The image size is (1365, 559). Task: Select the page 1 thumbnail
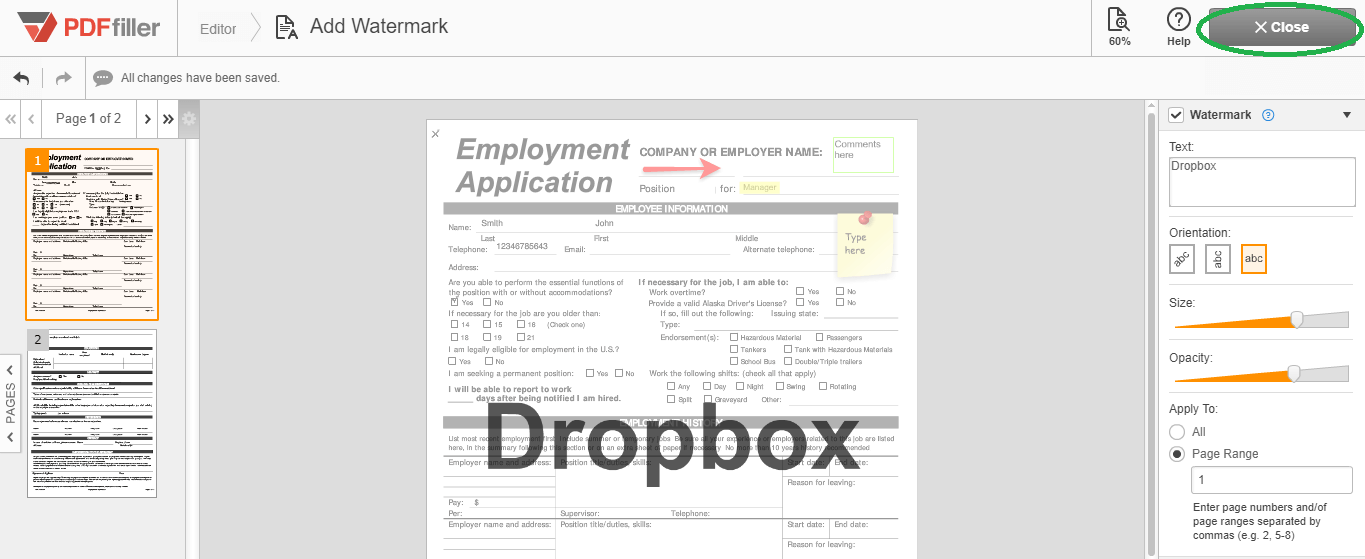pyautogui.click(x=92, y=234)
